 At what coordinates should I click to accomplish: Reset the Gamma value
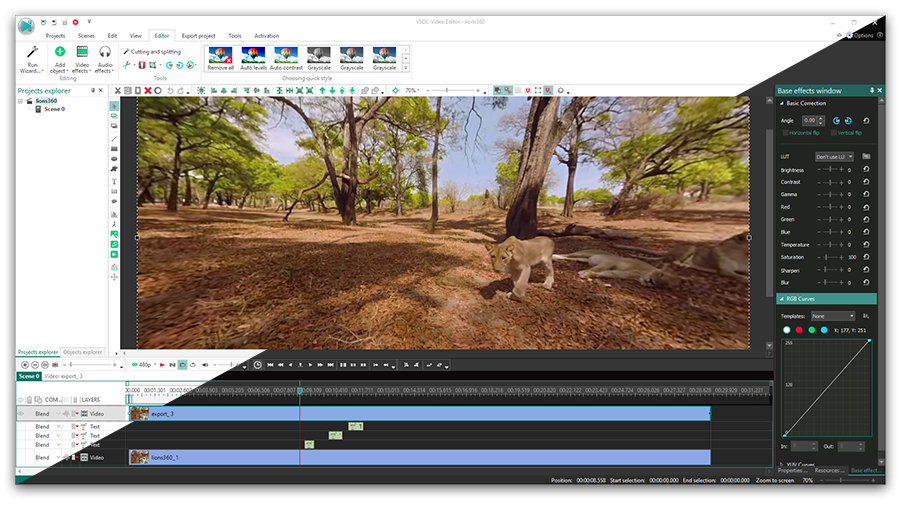[866, 194]
